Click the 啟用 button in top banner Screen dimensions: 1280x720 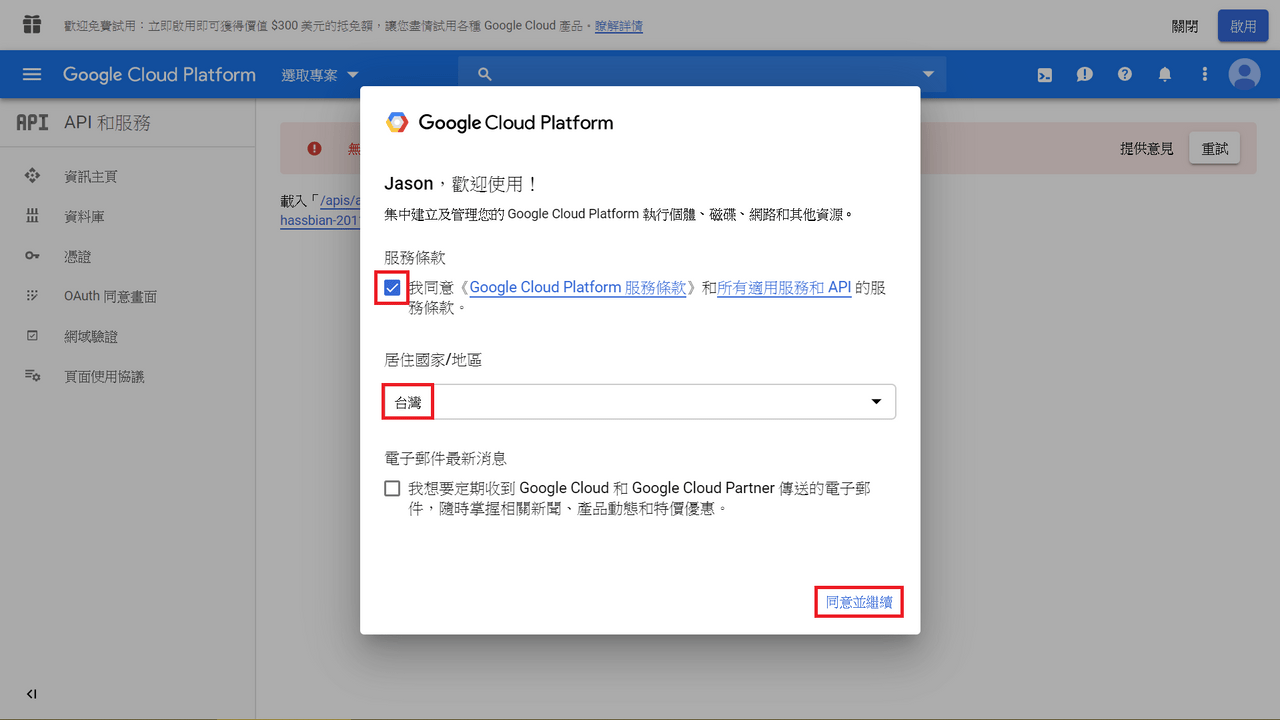pos(1243,26)
